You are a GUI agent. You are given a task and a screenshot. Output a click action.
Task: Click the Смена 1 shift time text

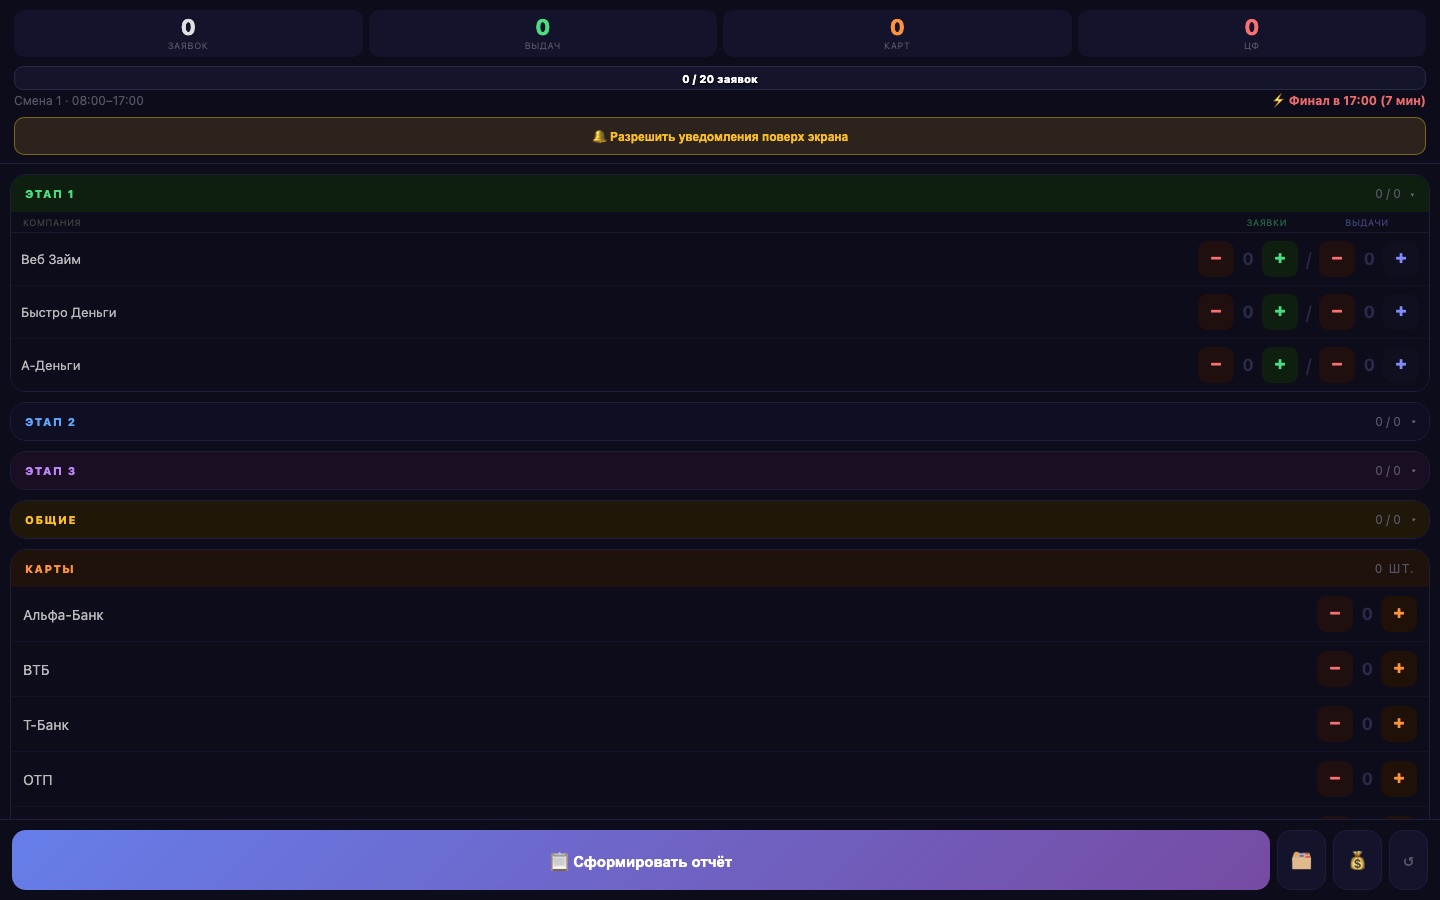(79, 100)
